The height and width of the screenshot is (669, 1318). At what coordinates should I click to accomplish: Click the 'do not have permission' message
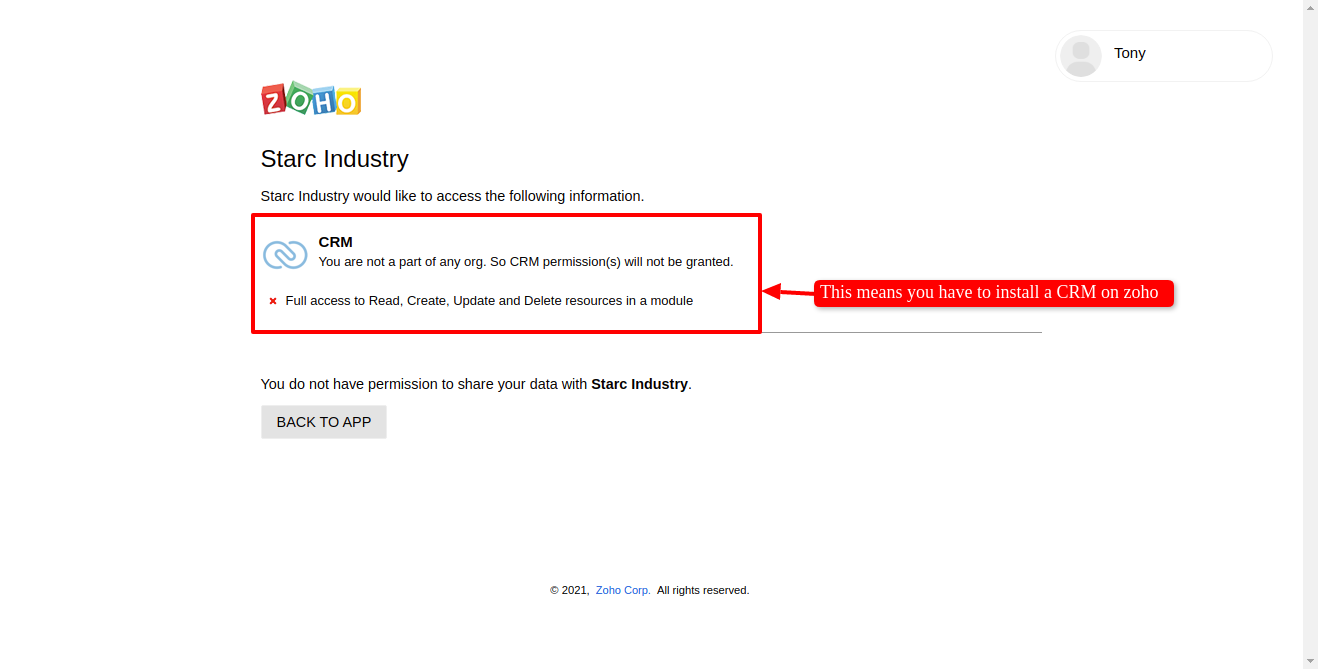point(476,384)
